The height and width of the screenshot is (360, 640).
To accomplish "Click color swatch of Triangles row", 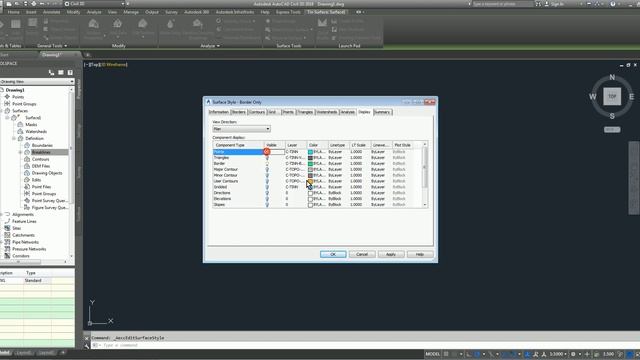I will (x=310, y=158).
